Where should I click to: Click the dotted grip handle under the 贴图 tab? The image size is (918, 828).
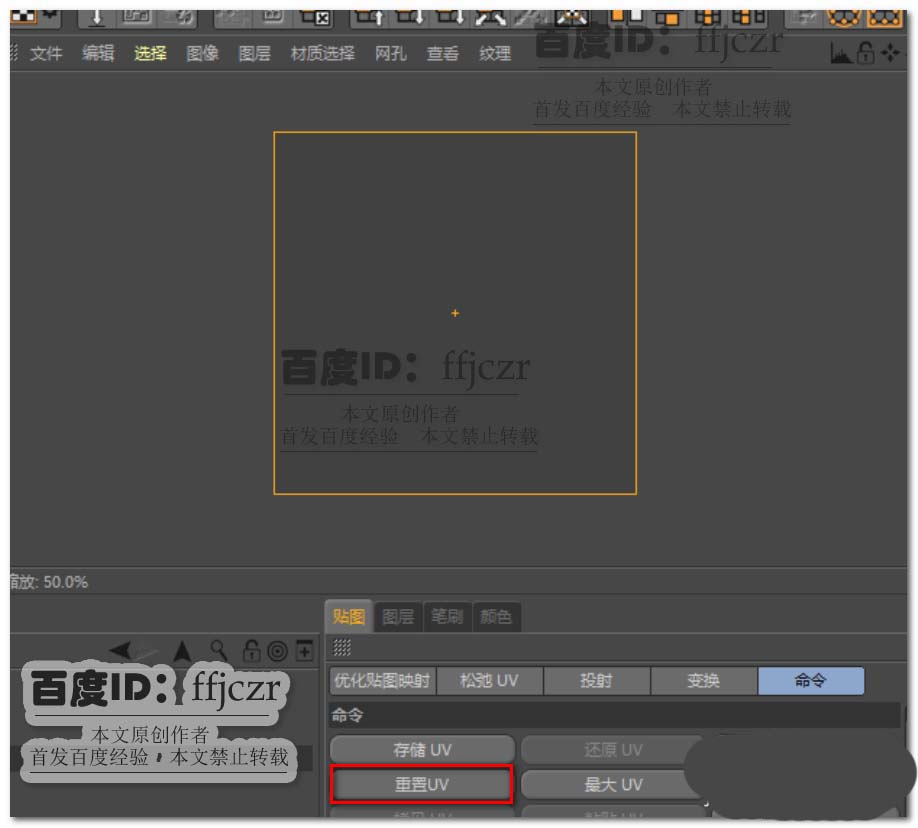(342, 648)
